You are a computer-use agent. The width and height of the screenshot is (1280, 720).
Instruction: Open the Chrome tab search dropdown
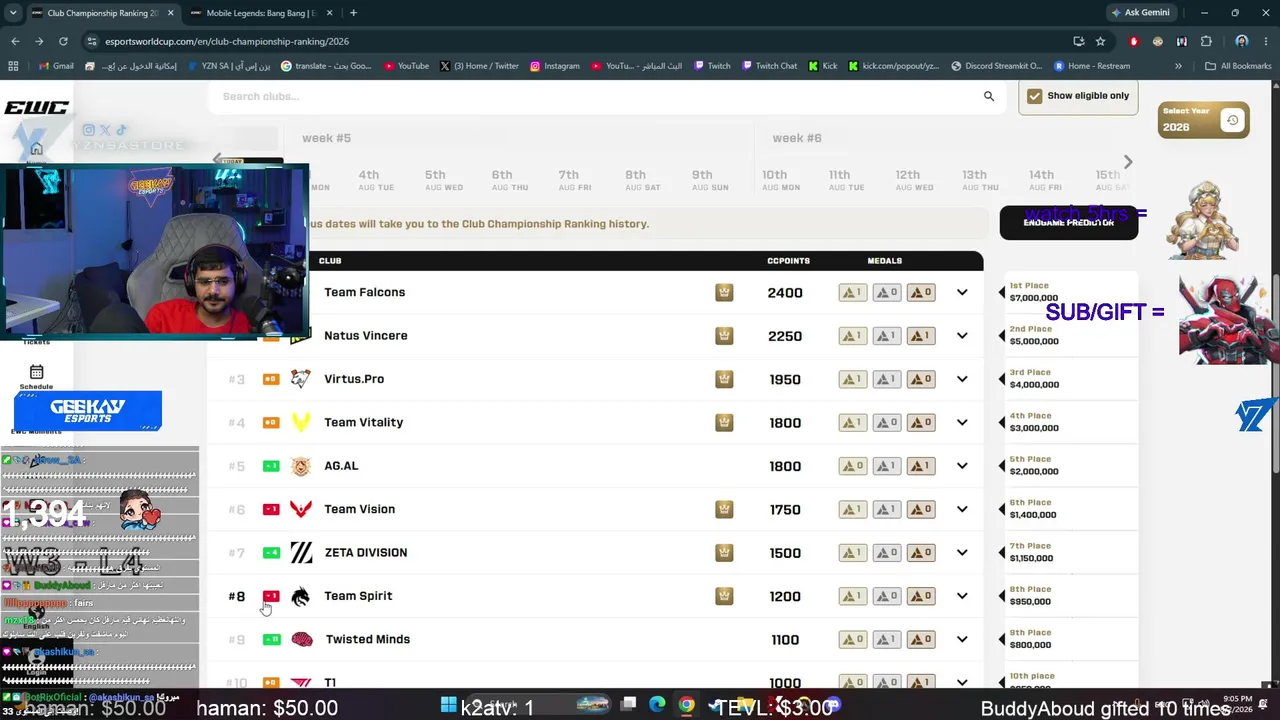tap(15, 13)
